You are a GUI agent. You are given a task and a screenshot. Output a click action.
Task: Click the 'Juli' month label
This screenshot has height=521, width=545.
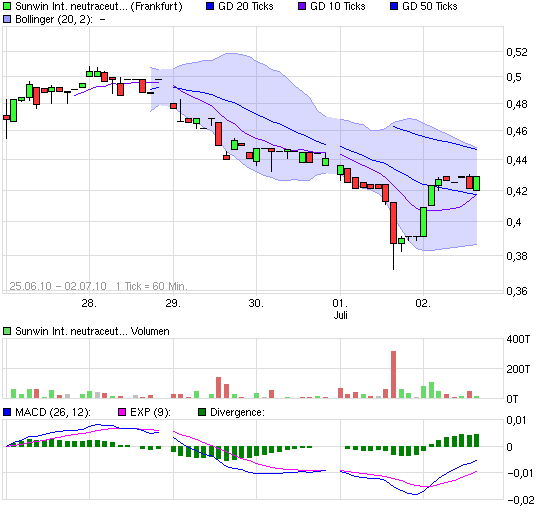341,315
